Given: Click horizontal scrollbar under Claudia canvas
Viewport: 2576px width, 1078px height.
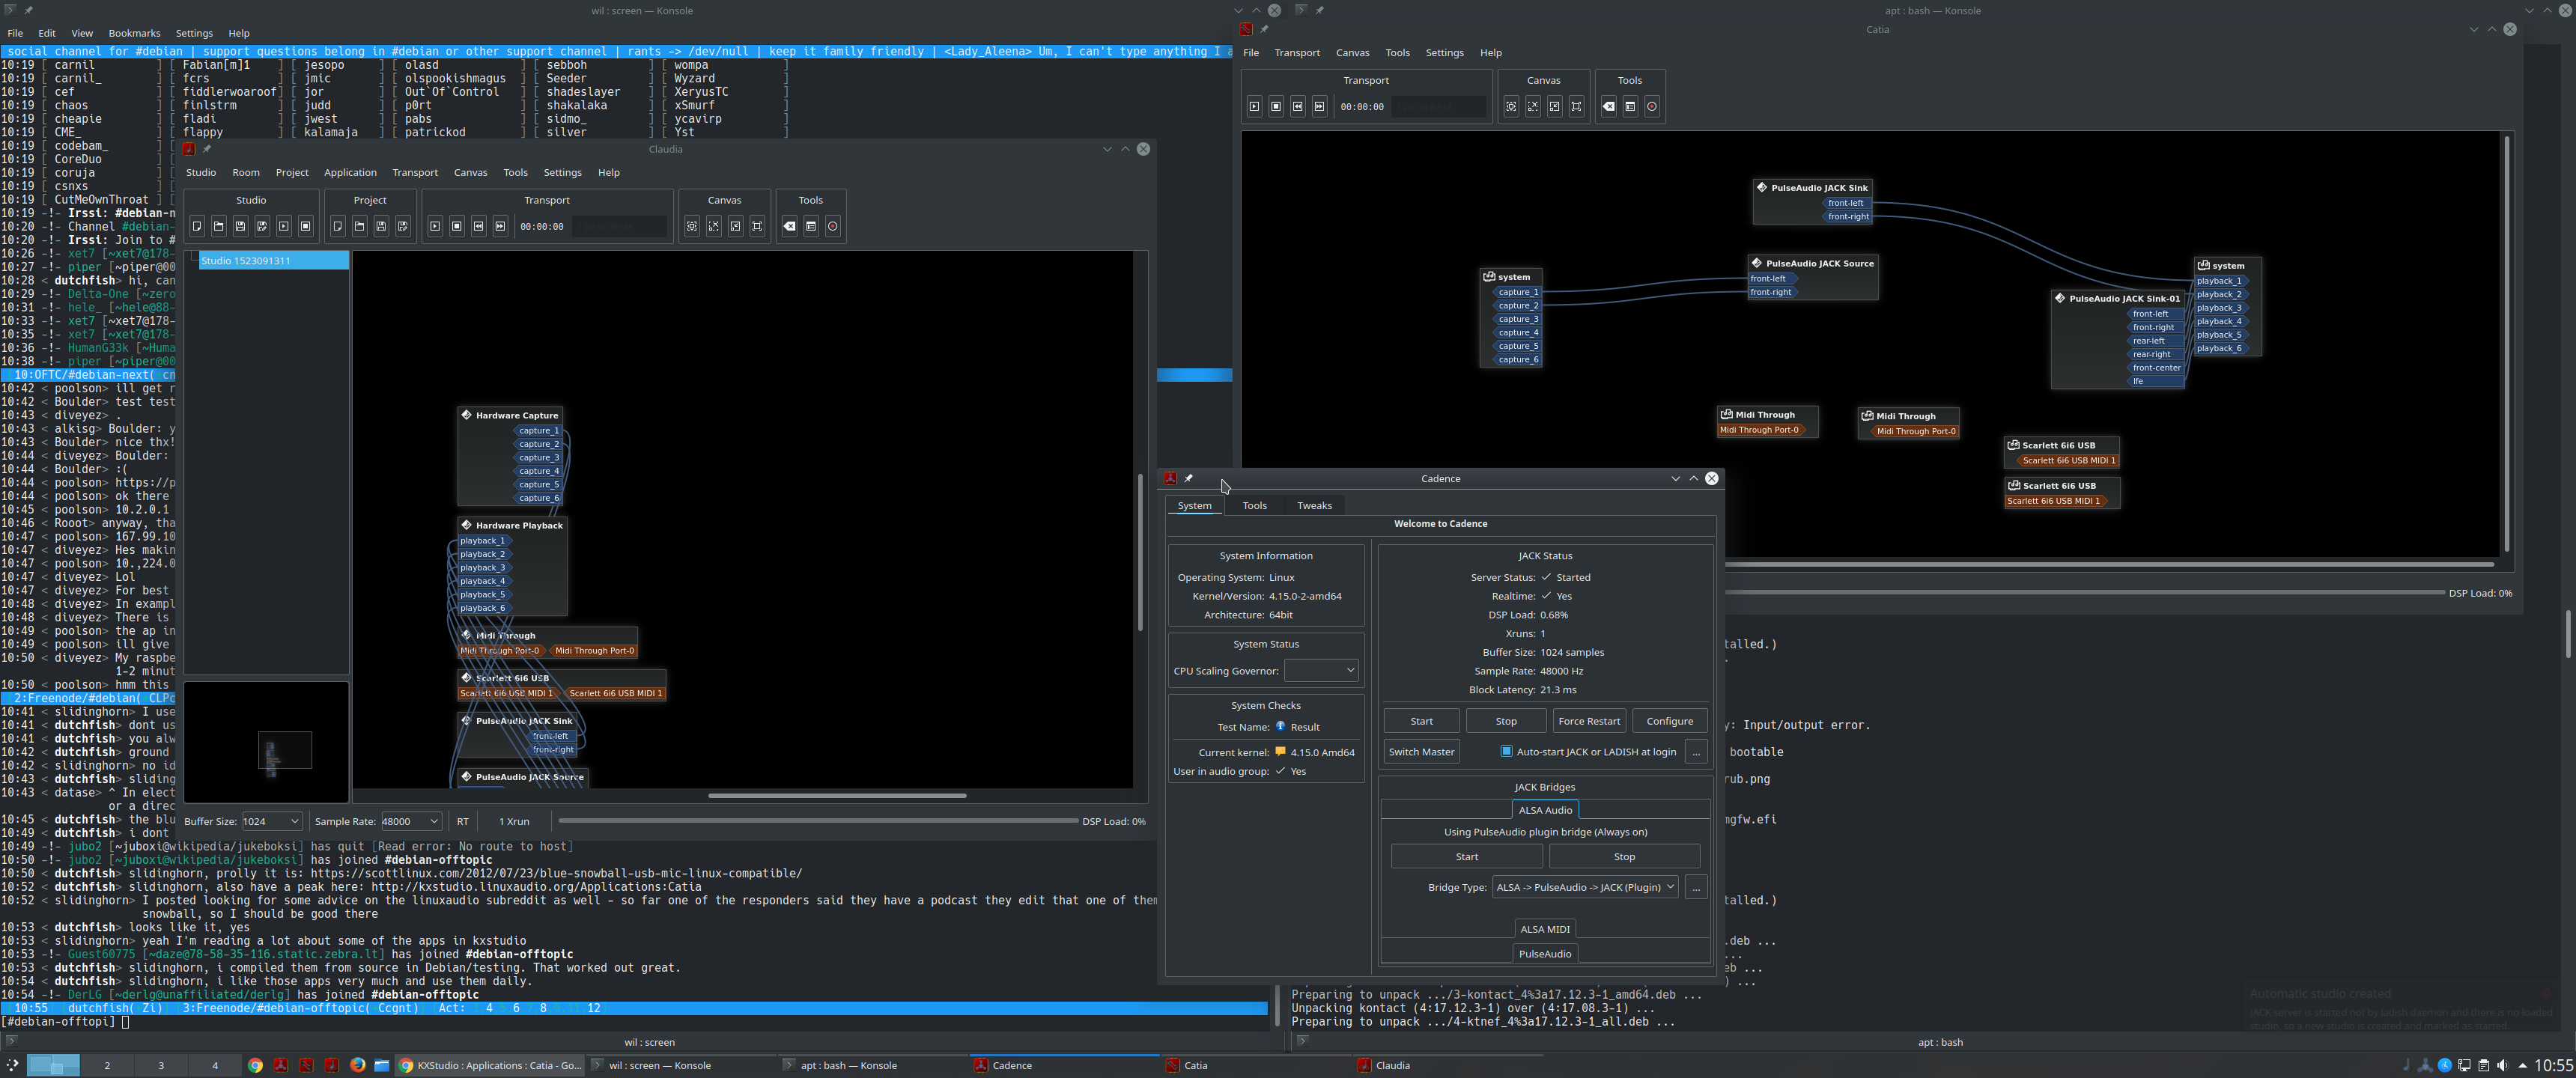Looking at the screenshot, I should 837,796.
